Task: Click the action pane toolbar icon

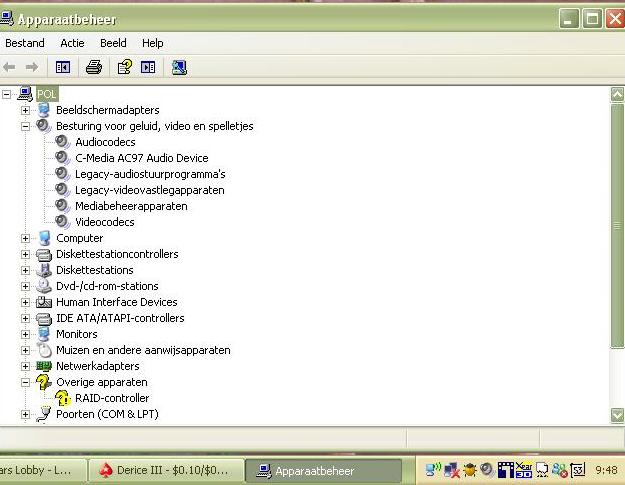Action: (148, 67)
